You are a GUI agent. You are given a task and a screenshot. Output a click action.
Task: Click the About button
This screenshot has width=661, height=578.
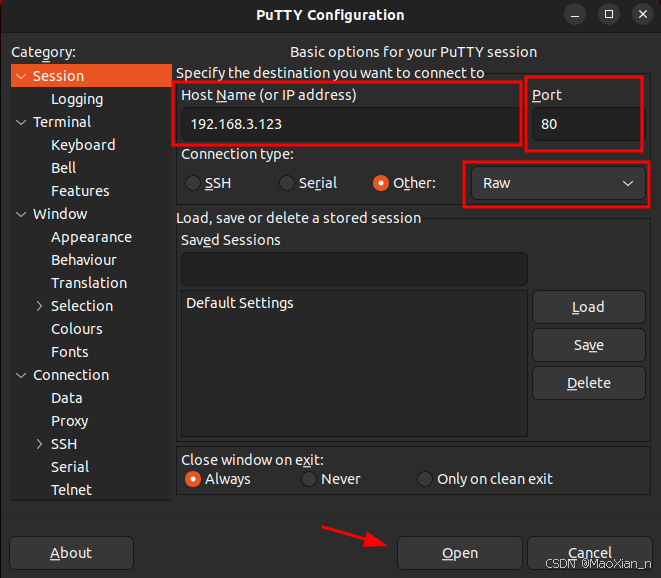pyautogui.click(x=71, y=553)
